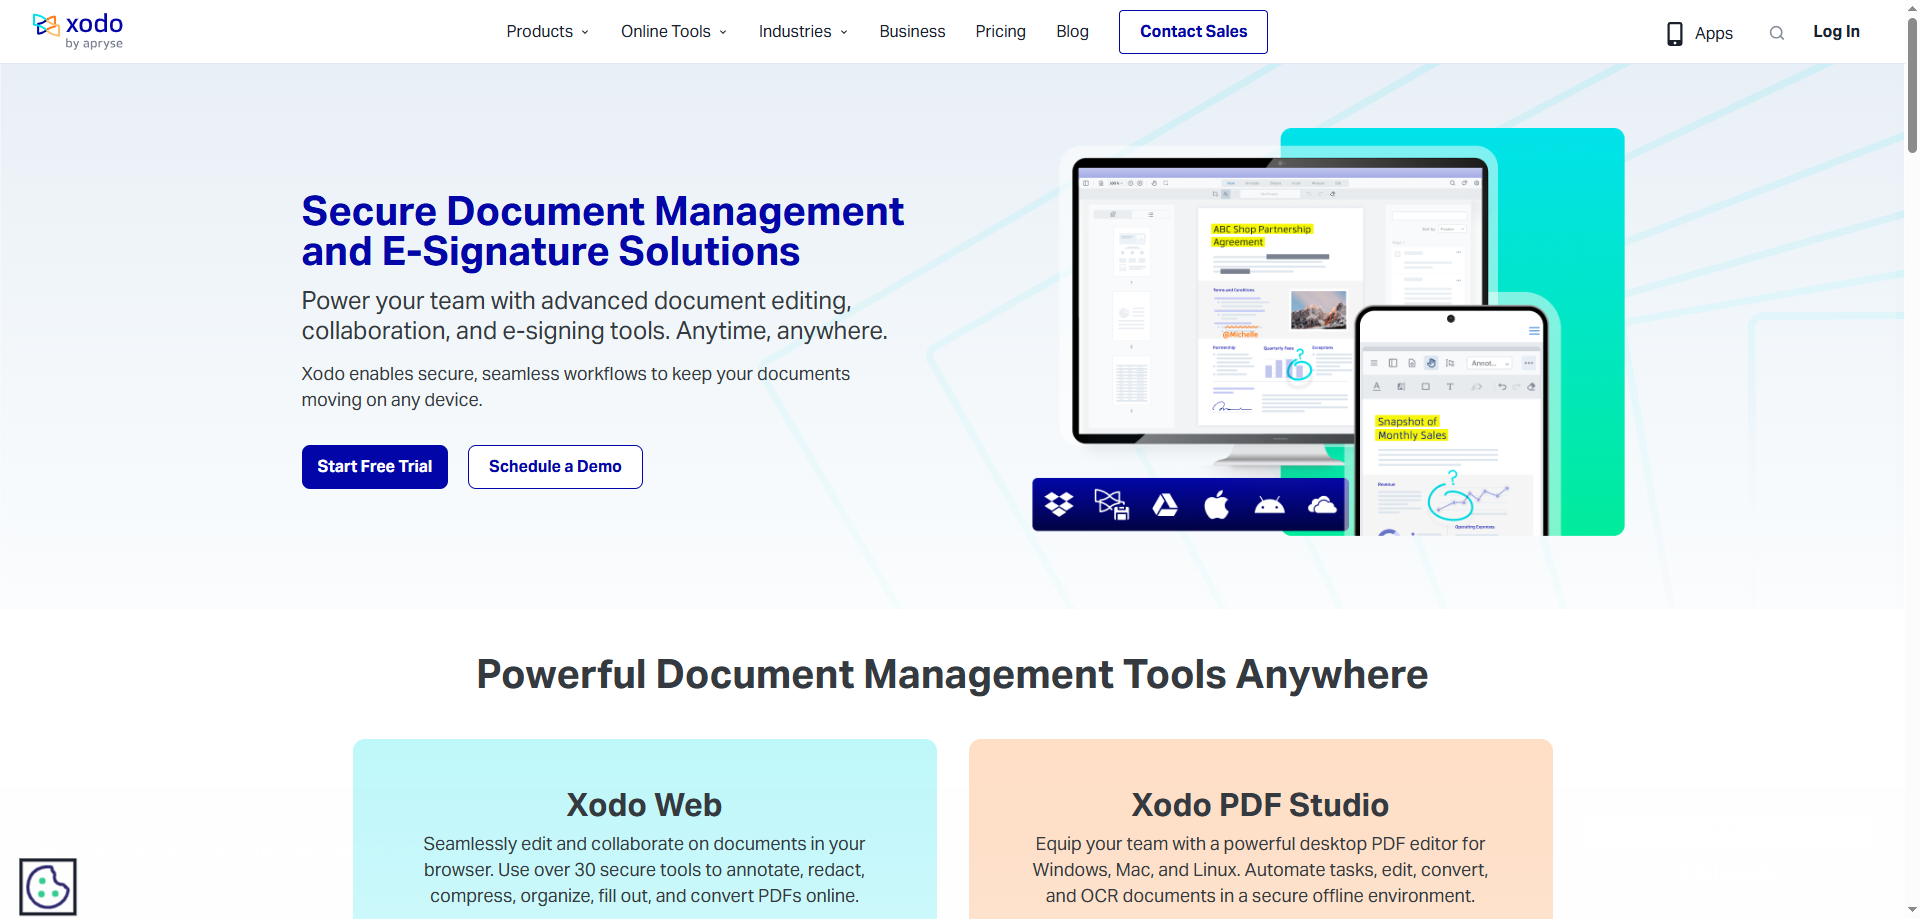Screen dimensions: 1920x919
Task: Visit the Blog link
Action: click(1072, 32)
